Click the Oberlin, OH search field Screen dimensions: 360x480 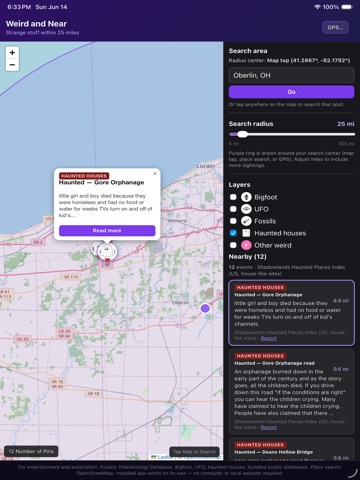[291, 75]
